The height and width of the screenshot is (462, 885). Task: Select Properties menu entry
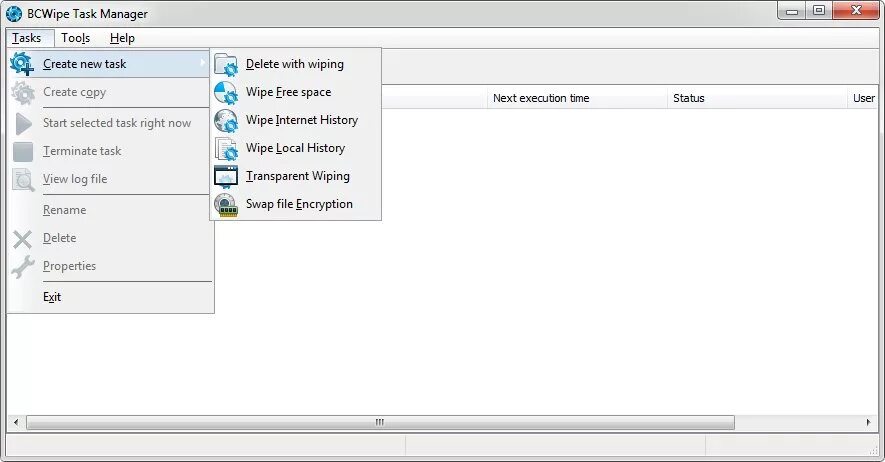(109, 266)
